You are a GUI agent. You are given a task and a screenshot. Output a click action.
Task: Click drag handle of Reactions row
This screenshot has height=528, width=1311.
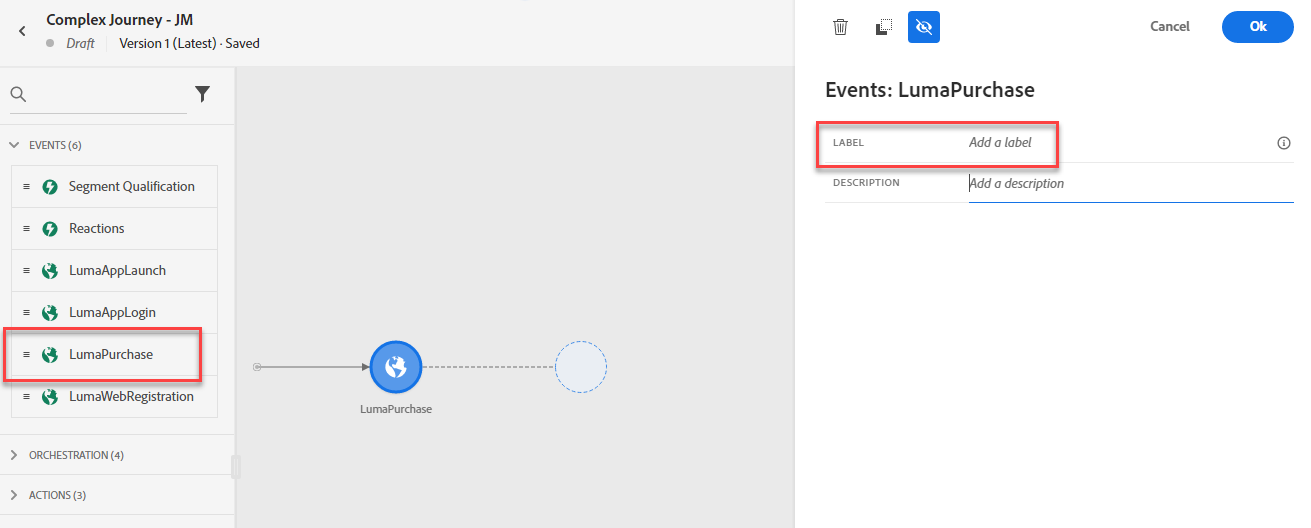26,229
